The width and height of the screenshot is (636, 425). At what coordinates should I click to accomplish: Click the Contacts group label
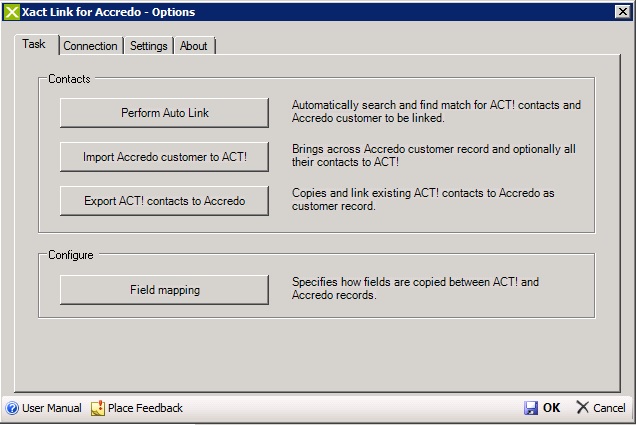69,79
